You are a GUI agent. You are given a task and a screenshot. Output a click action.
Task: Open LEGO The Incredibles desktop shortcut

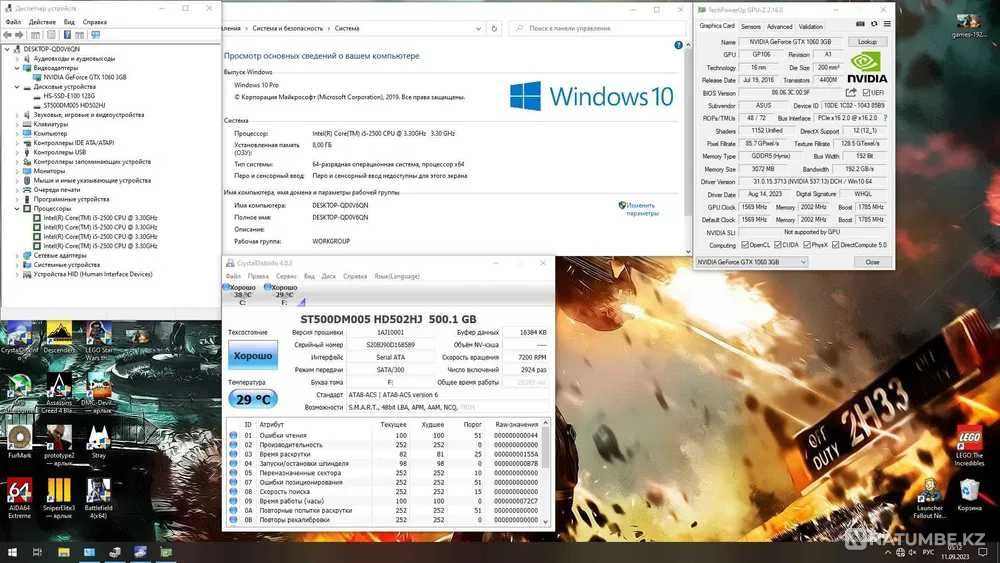[x=969, y=447]
